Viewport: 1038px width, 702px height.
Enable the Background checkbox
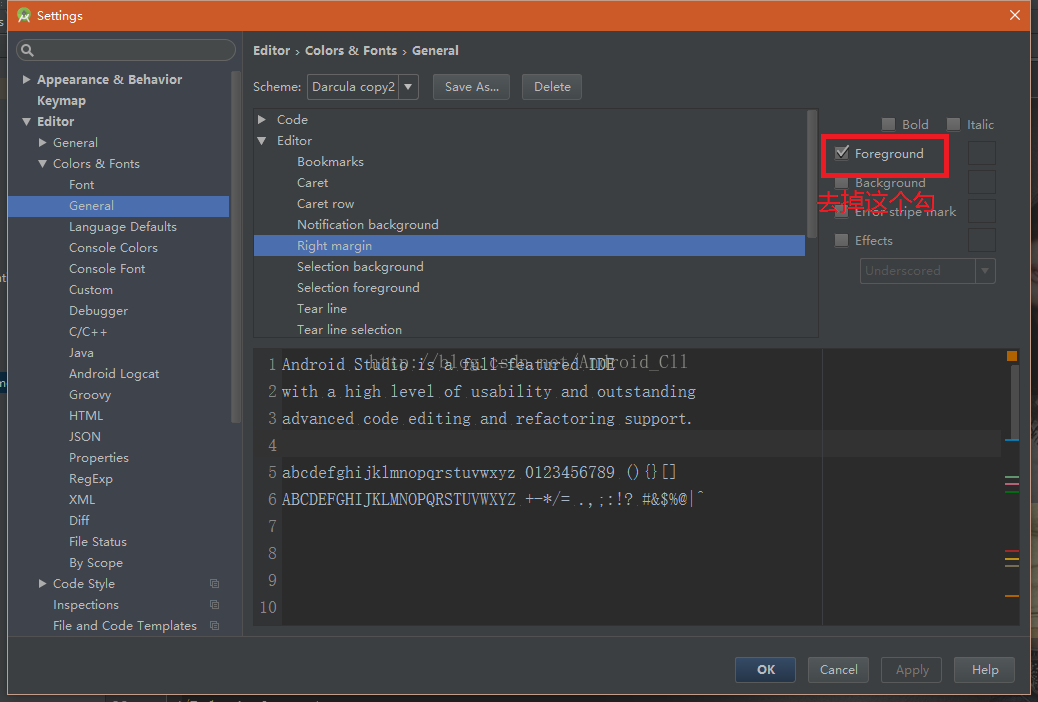point(841,183)
